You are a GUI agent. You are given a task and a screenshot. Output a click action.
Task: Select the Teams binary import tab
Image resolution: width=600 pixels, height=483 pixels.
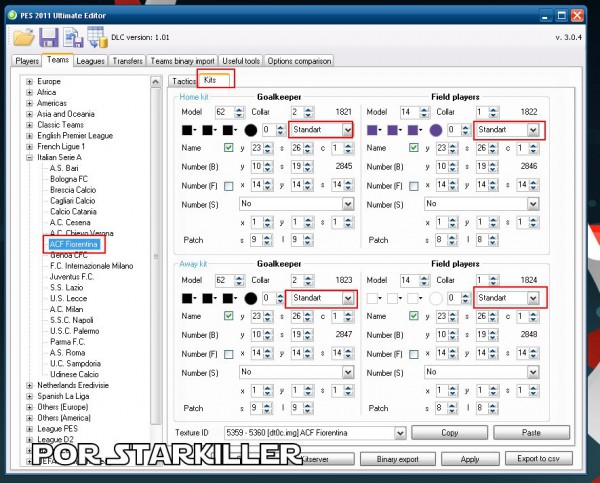click(x=182, y=61)
